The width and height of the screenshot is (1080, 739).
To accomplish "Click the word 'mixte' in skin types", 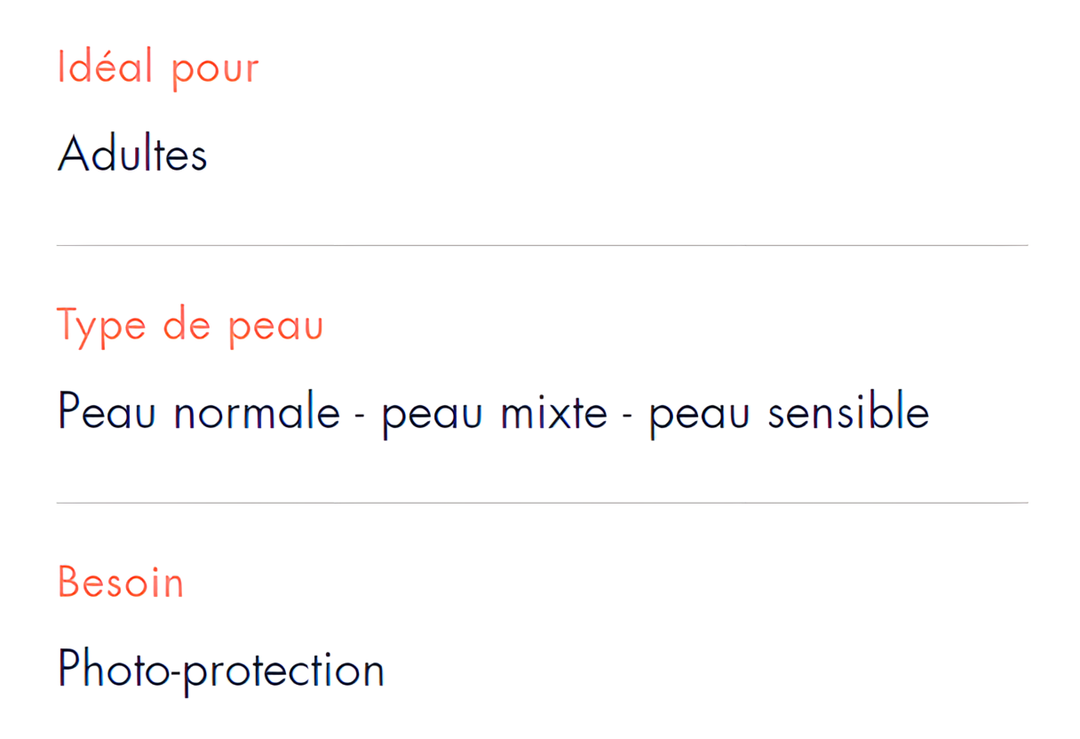I will (554, 412).
